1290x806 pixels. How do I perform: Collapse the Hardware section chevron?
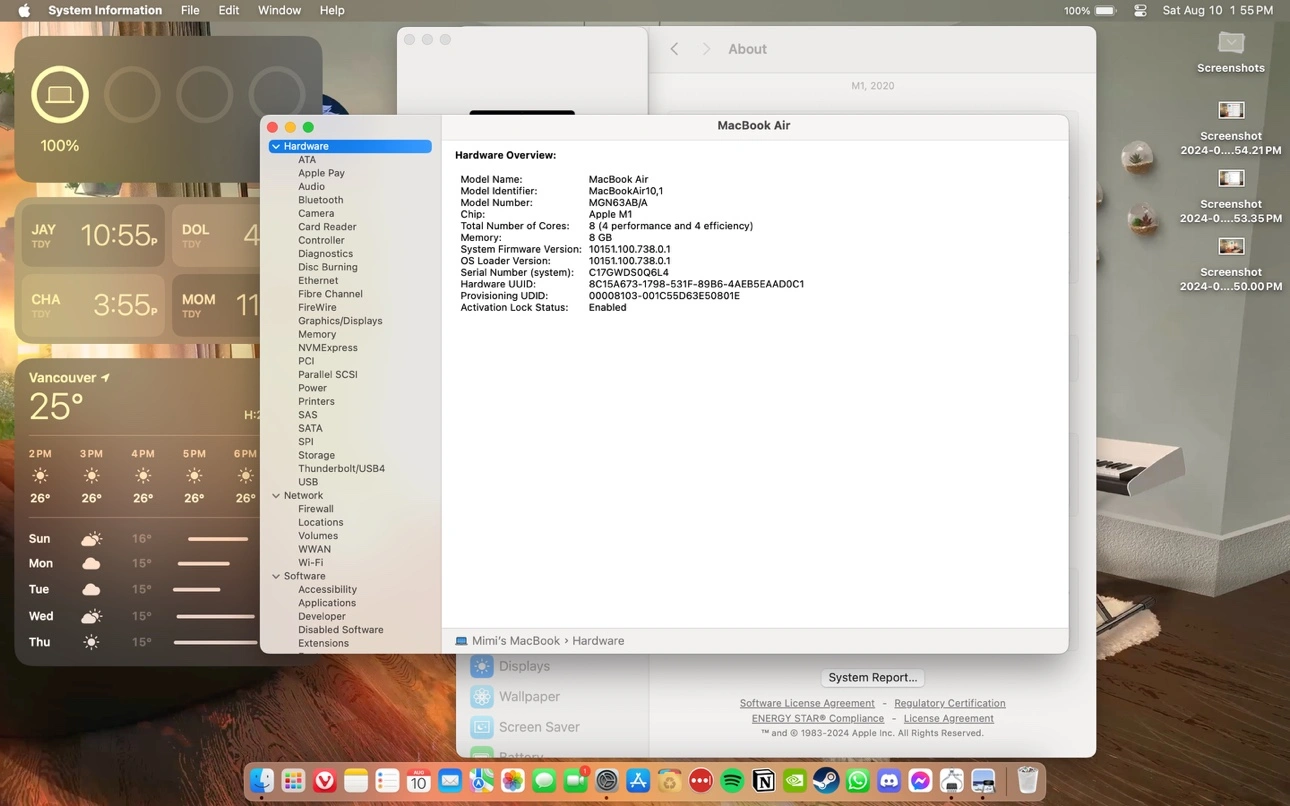[276, 147]
